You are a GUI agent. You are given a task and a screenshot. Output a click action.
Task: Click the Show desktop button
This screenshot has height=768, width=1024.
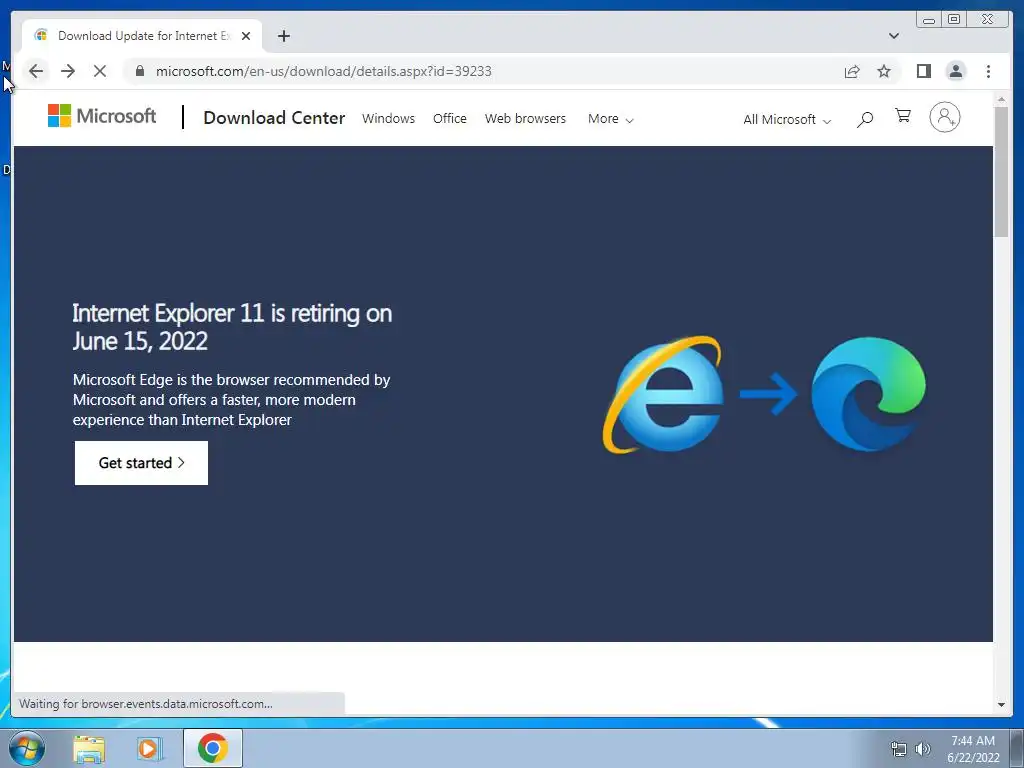tap(1016, 748)
